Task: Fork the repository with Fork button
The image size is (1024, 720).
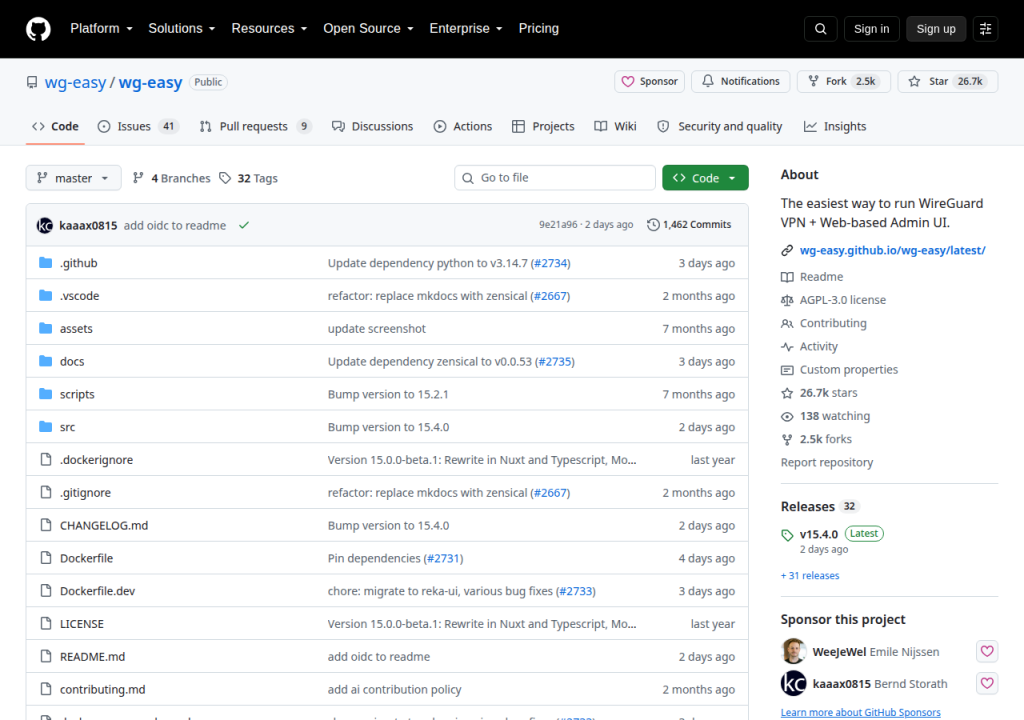Action: [x=844, y=81]
